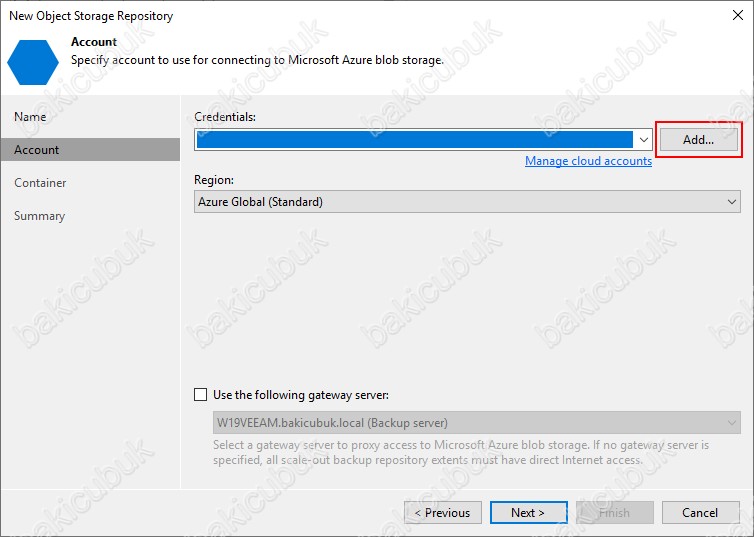Click inside the highlighted Credentials field
The height and width of the screenshot is (537, 754).
tap(415, 140)
